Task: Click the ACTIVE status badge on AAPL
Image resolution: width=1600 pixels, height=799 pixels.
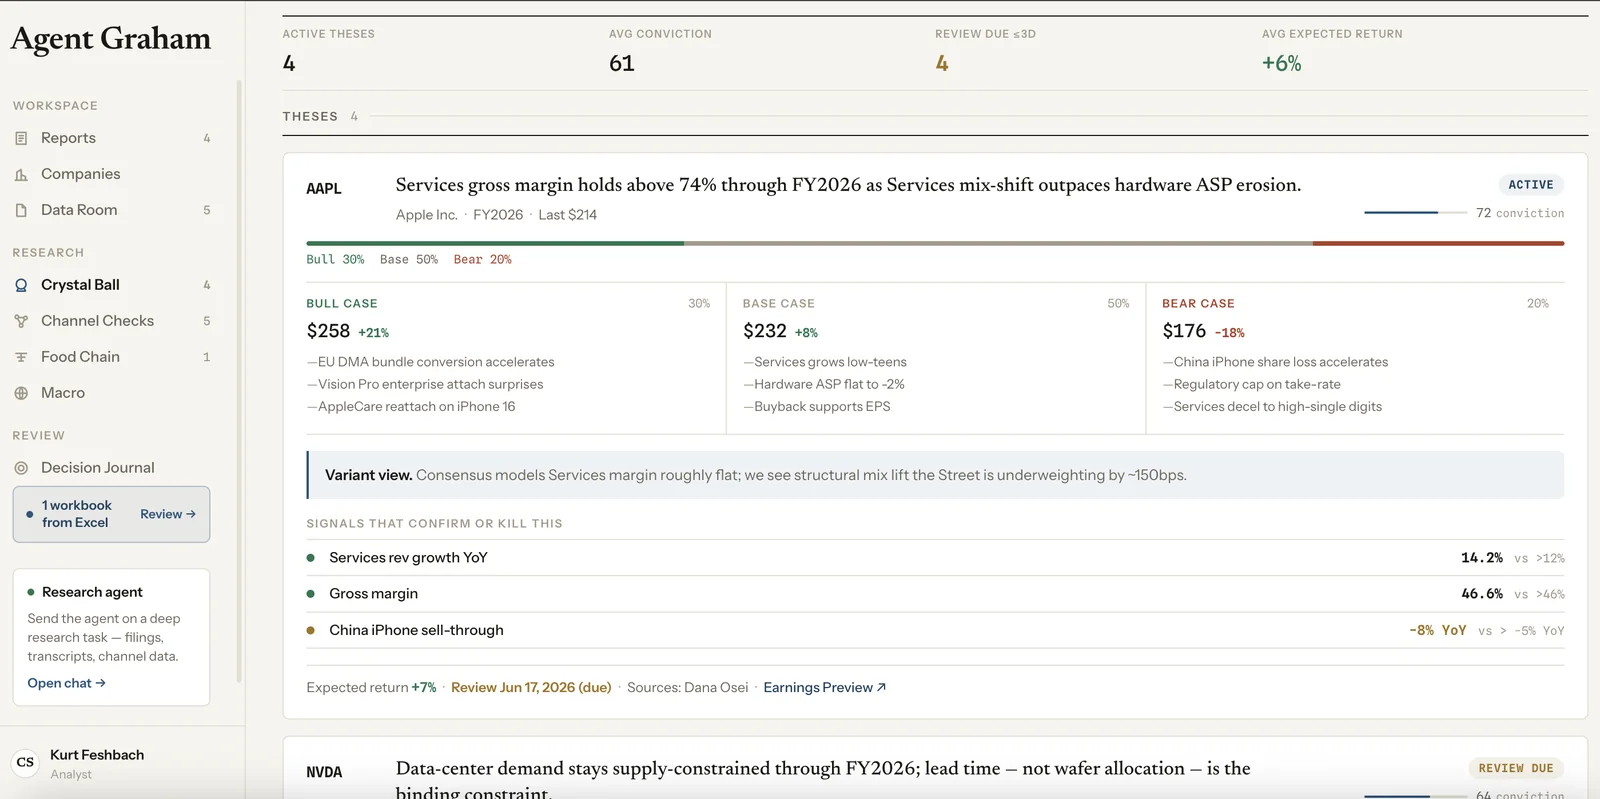Action: [1531, 185]
